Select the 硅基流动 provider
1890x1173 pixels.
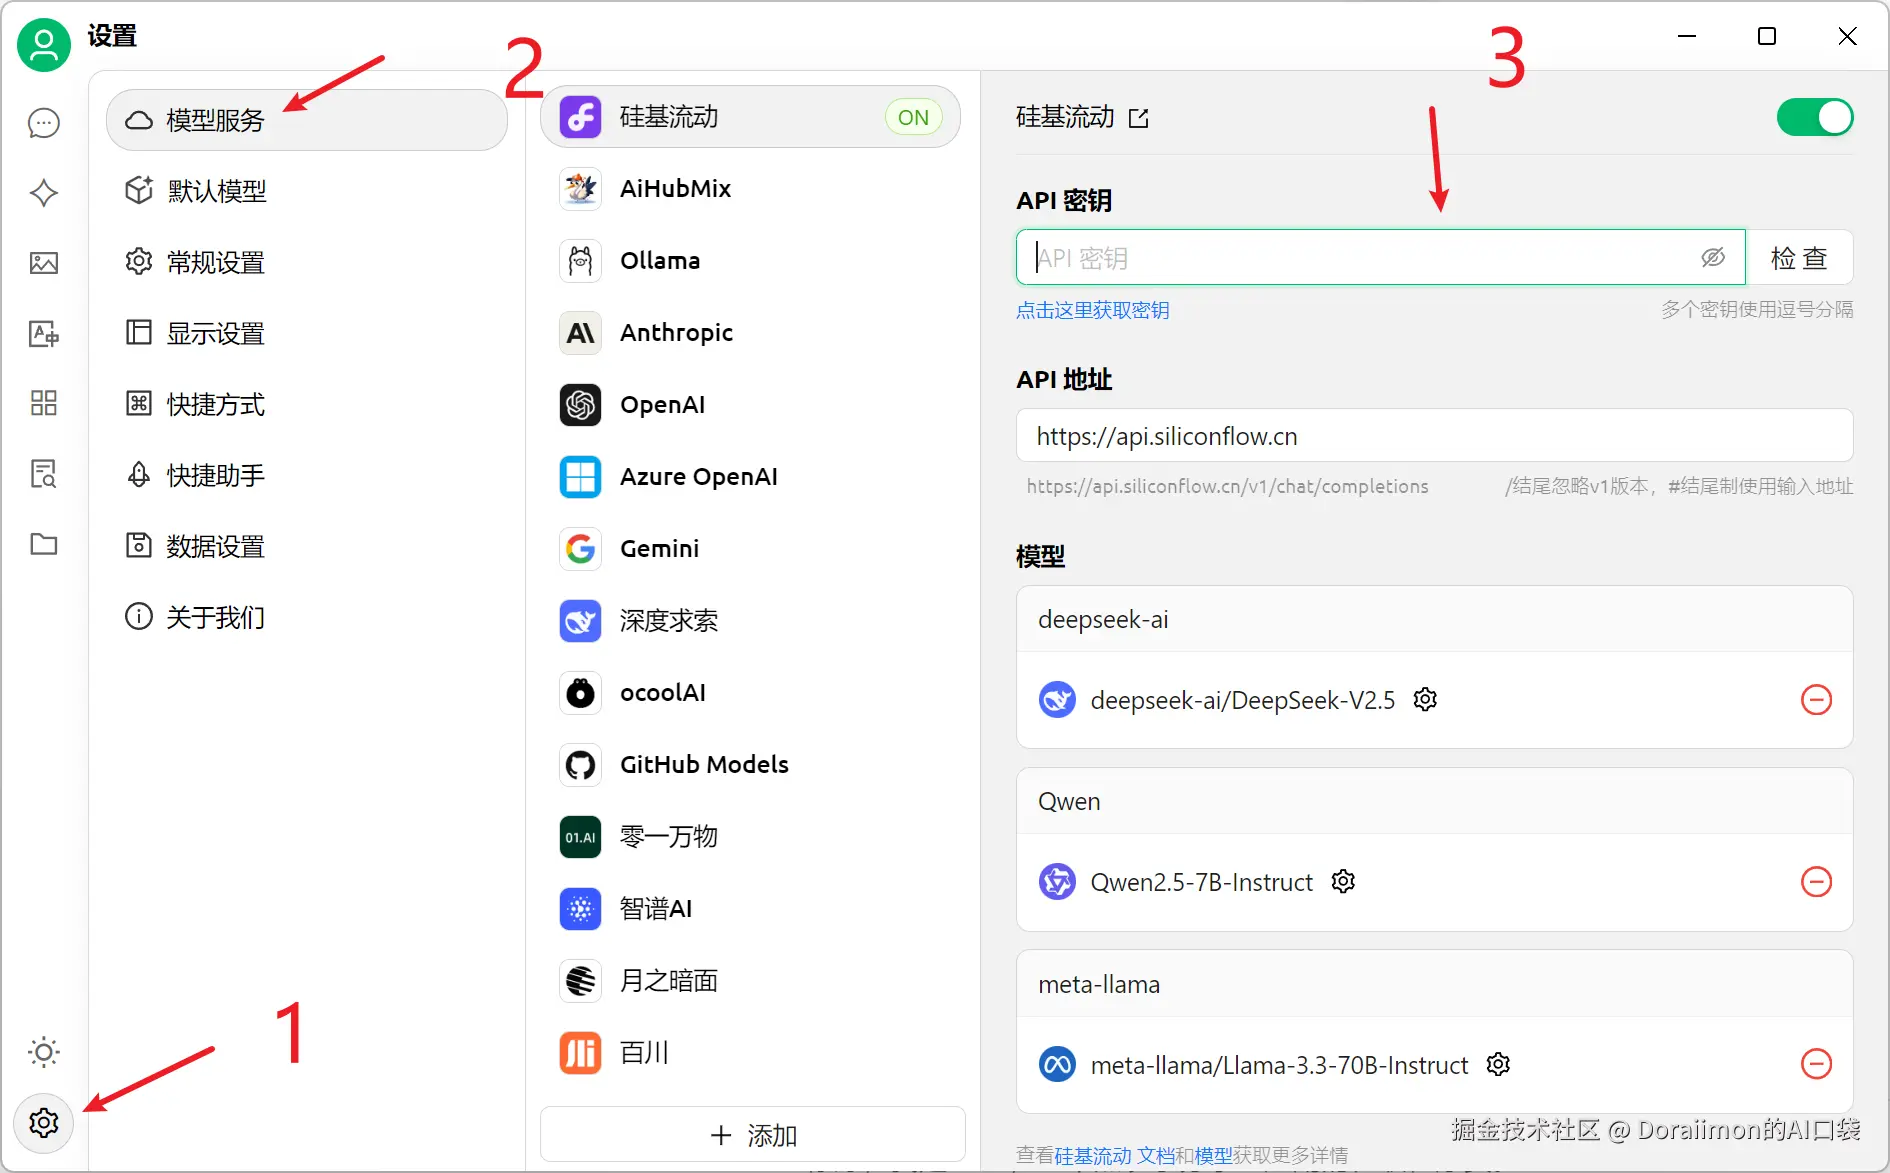coord(750,117)
